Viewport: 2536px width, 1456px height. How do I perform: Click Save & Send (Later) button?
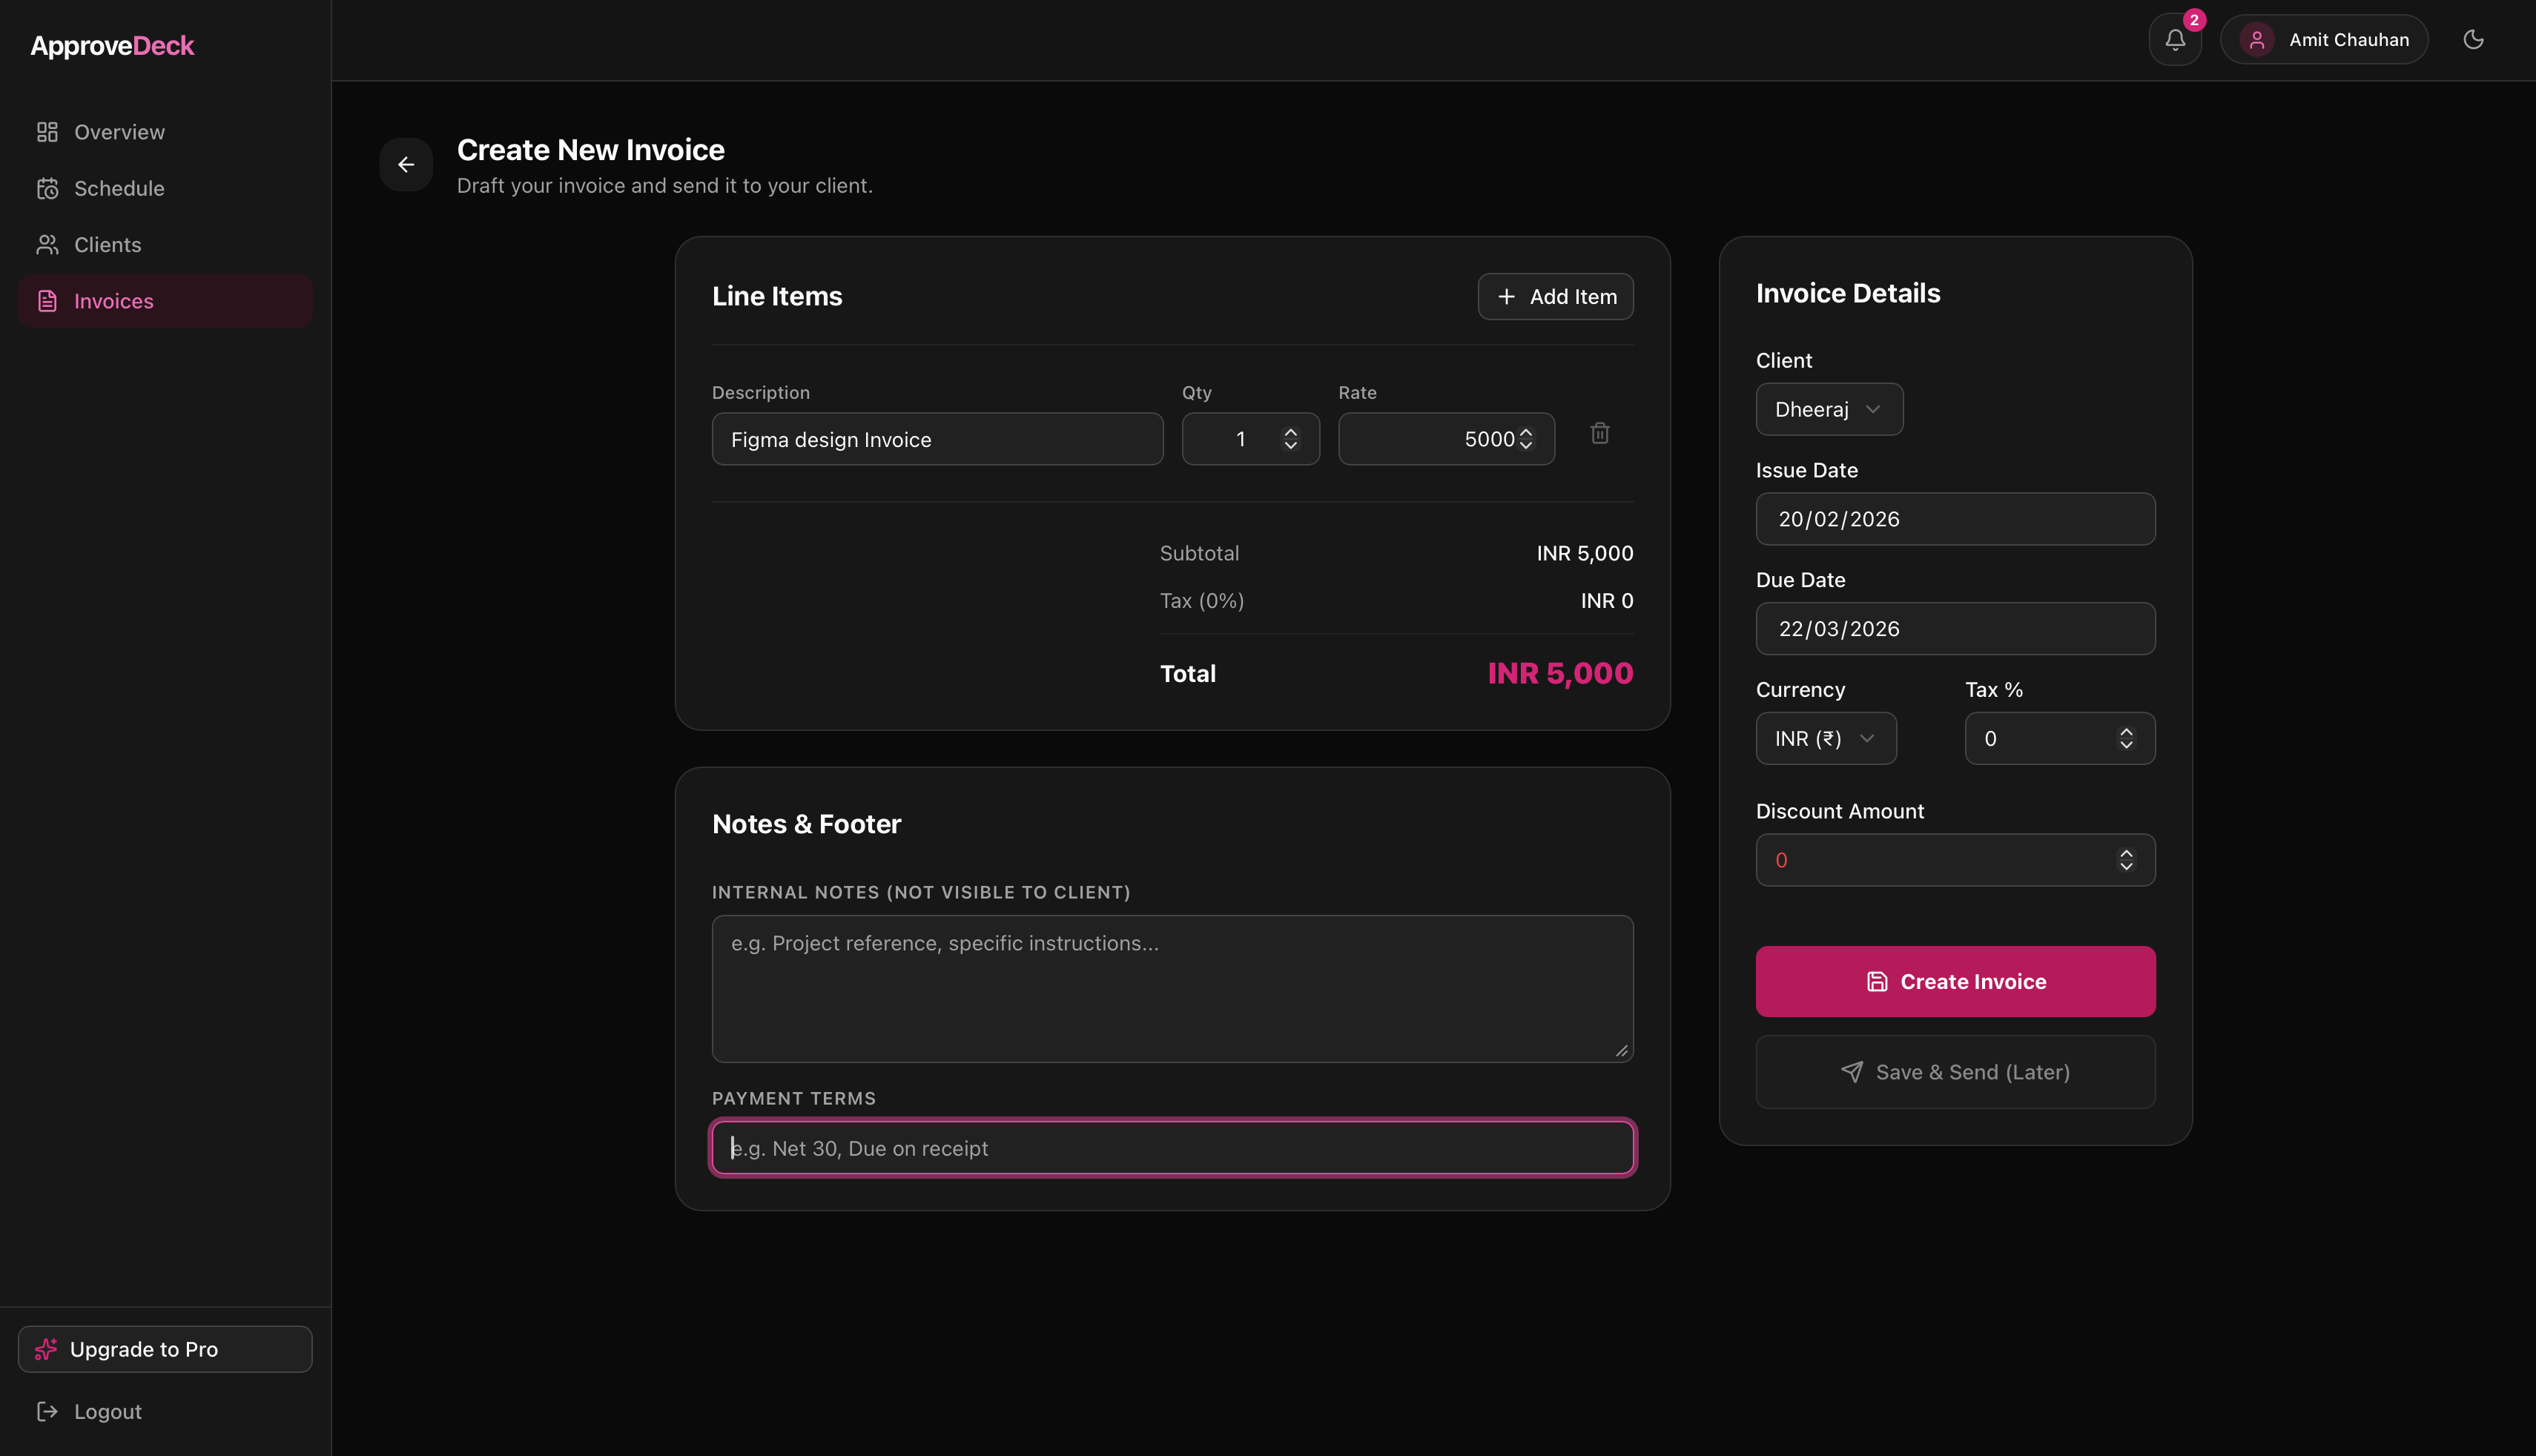[1955, 1072]
